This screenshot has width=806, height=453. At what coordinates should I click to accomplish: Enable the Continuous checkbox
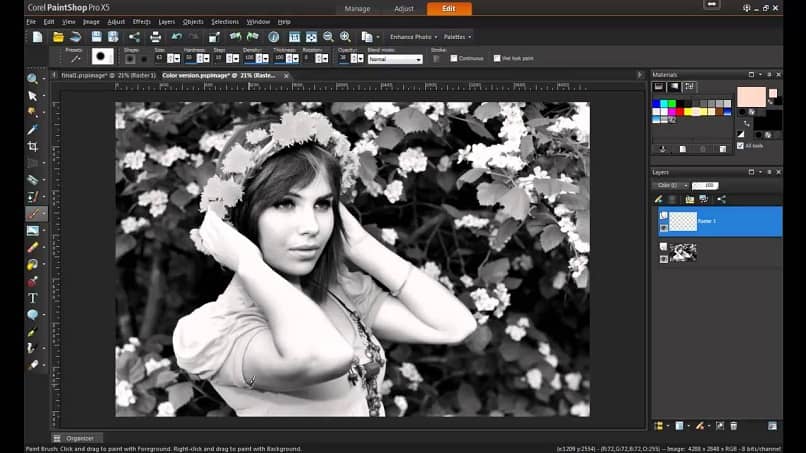pyautogui.click(x=453, y=58)
